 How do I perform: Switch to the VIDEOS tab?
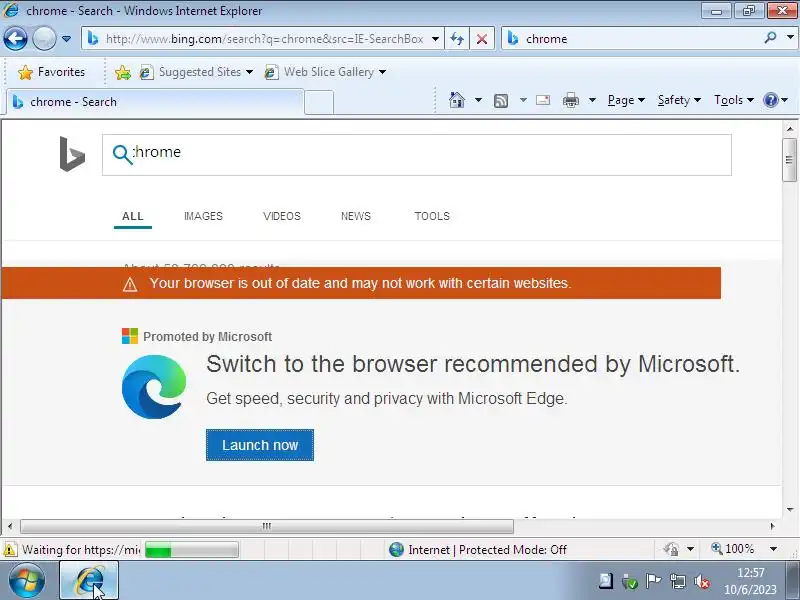282,216
